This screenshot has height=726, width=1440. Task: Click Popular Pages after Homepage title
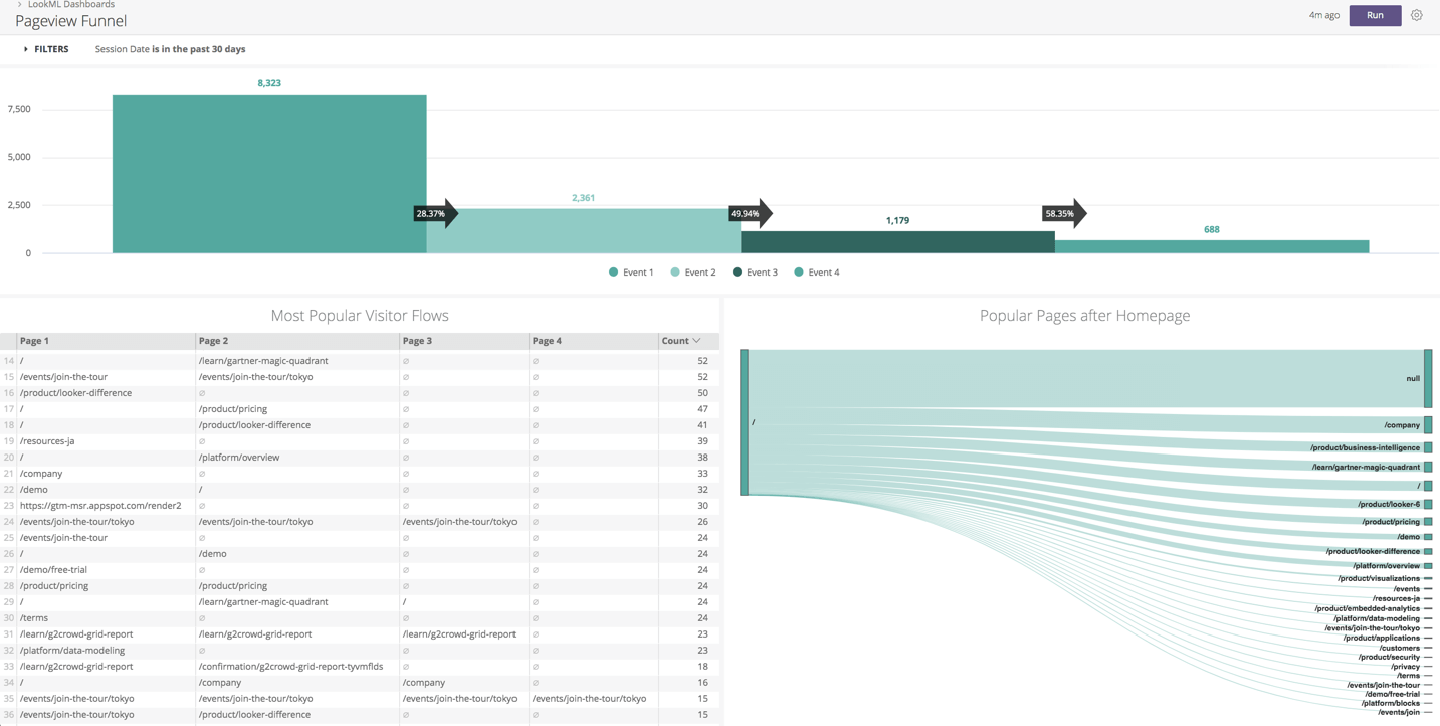pos(1085,316)
